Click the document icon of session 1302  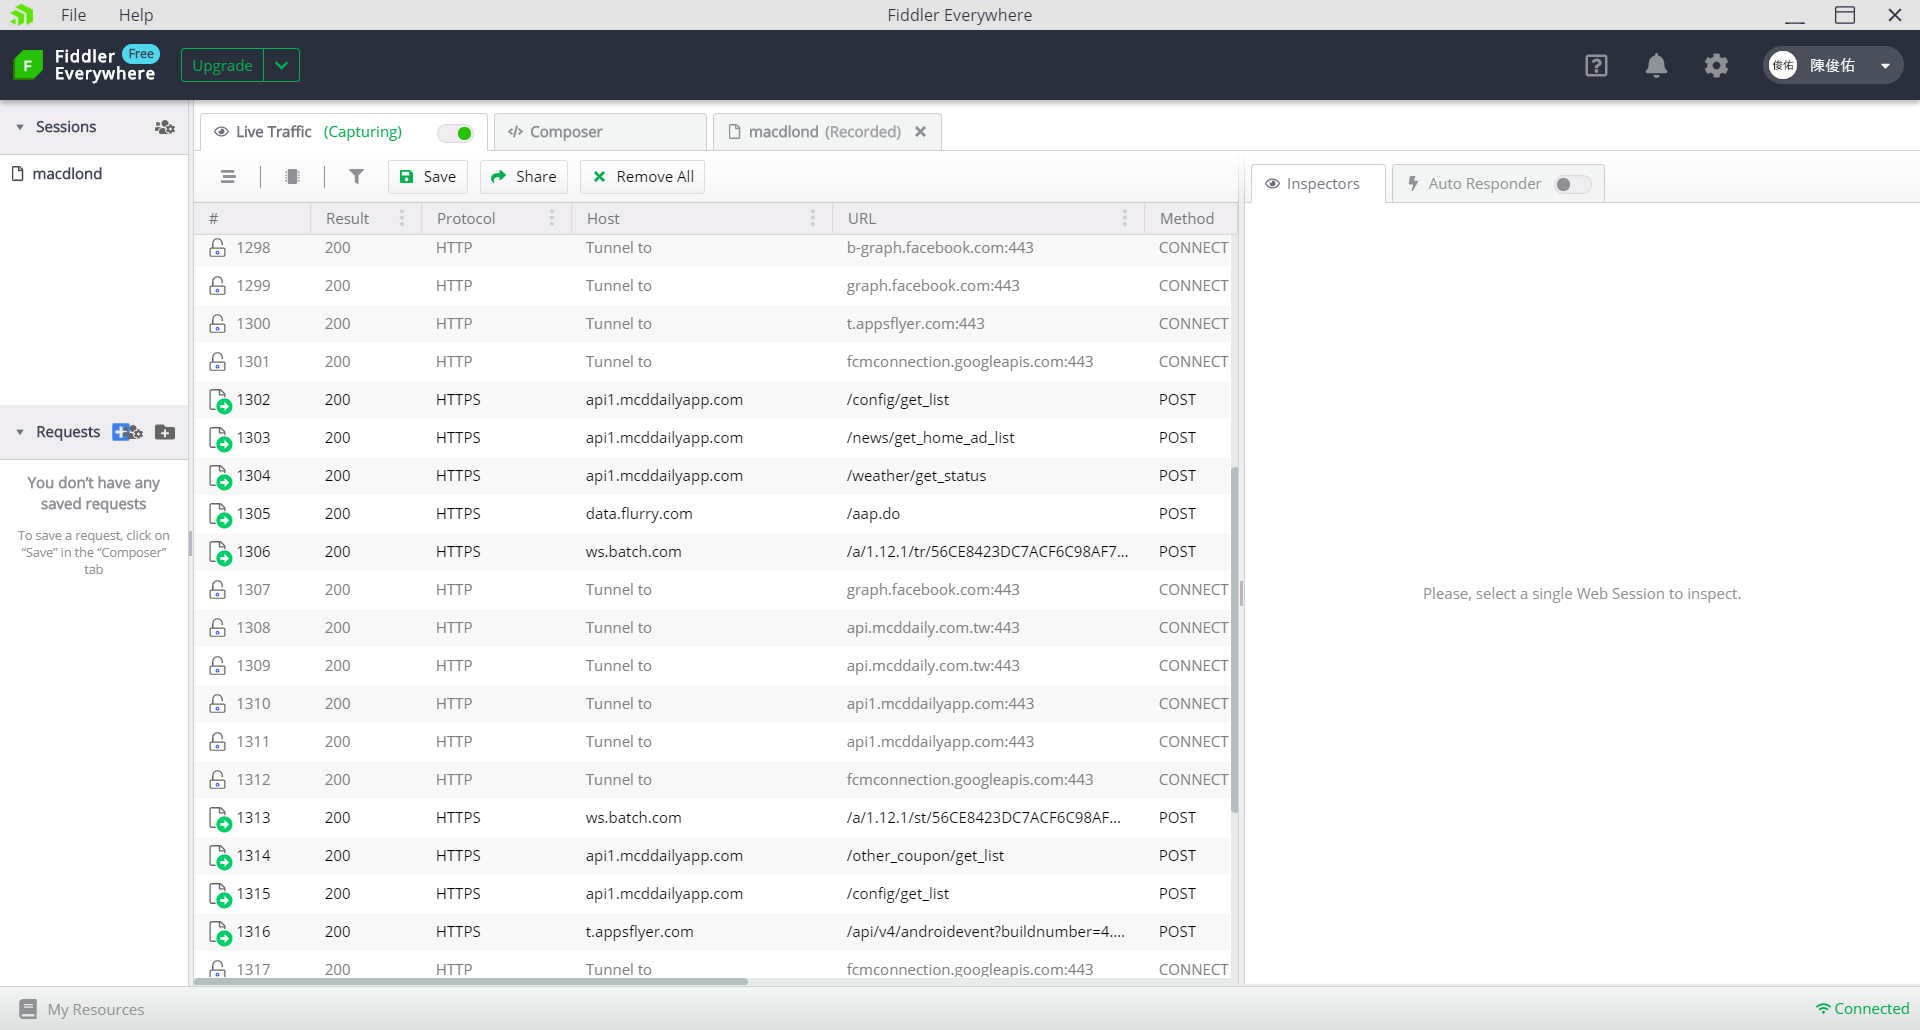[x=219, y=401]
